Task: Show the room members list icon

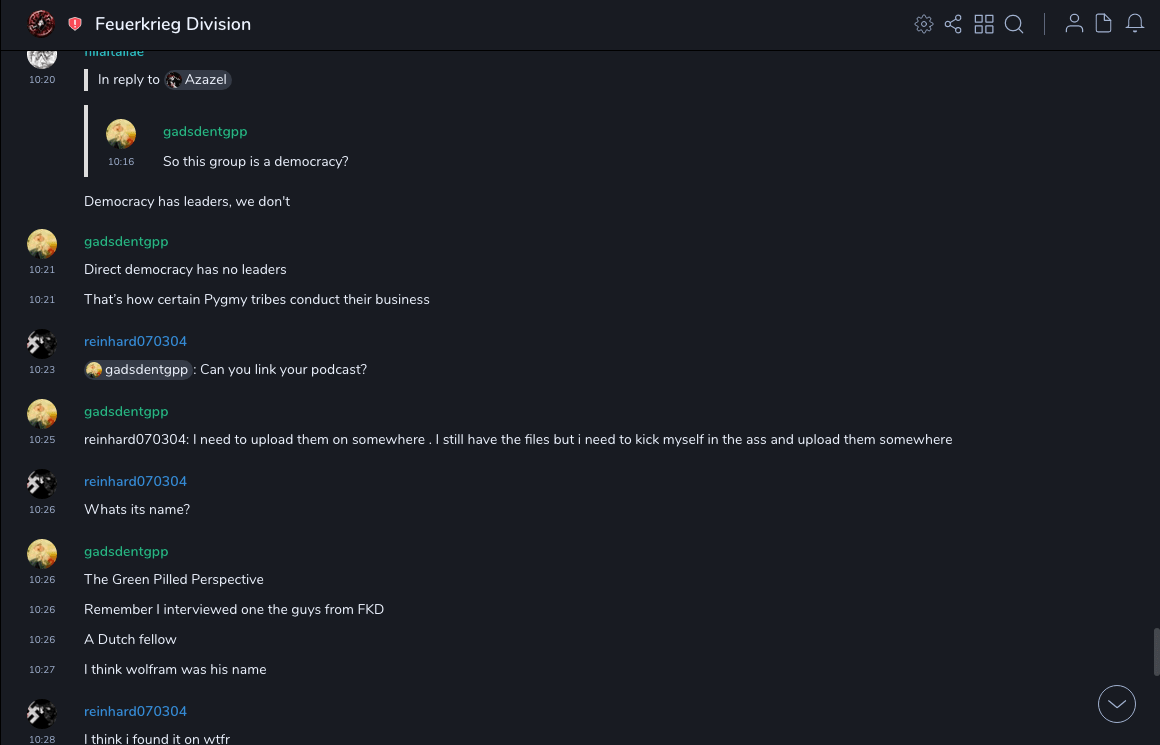Action: [1074, 24]
